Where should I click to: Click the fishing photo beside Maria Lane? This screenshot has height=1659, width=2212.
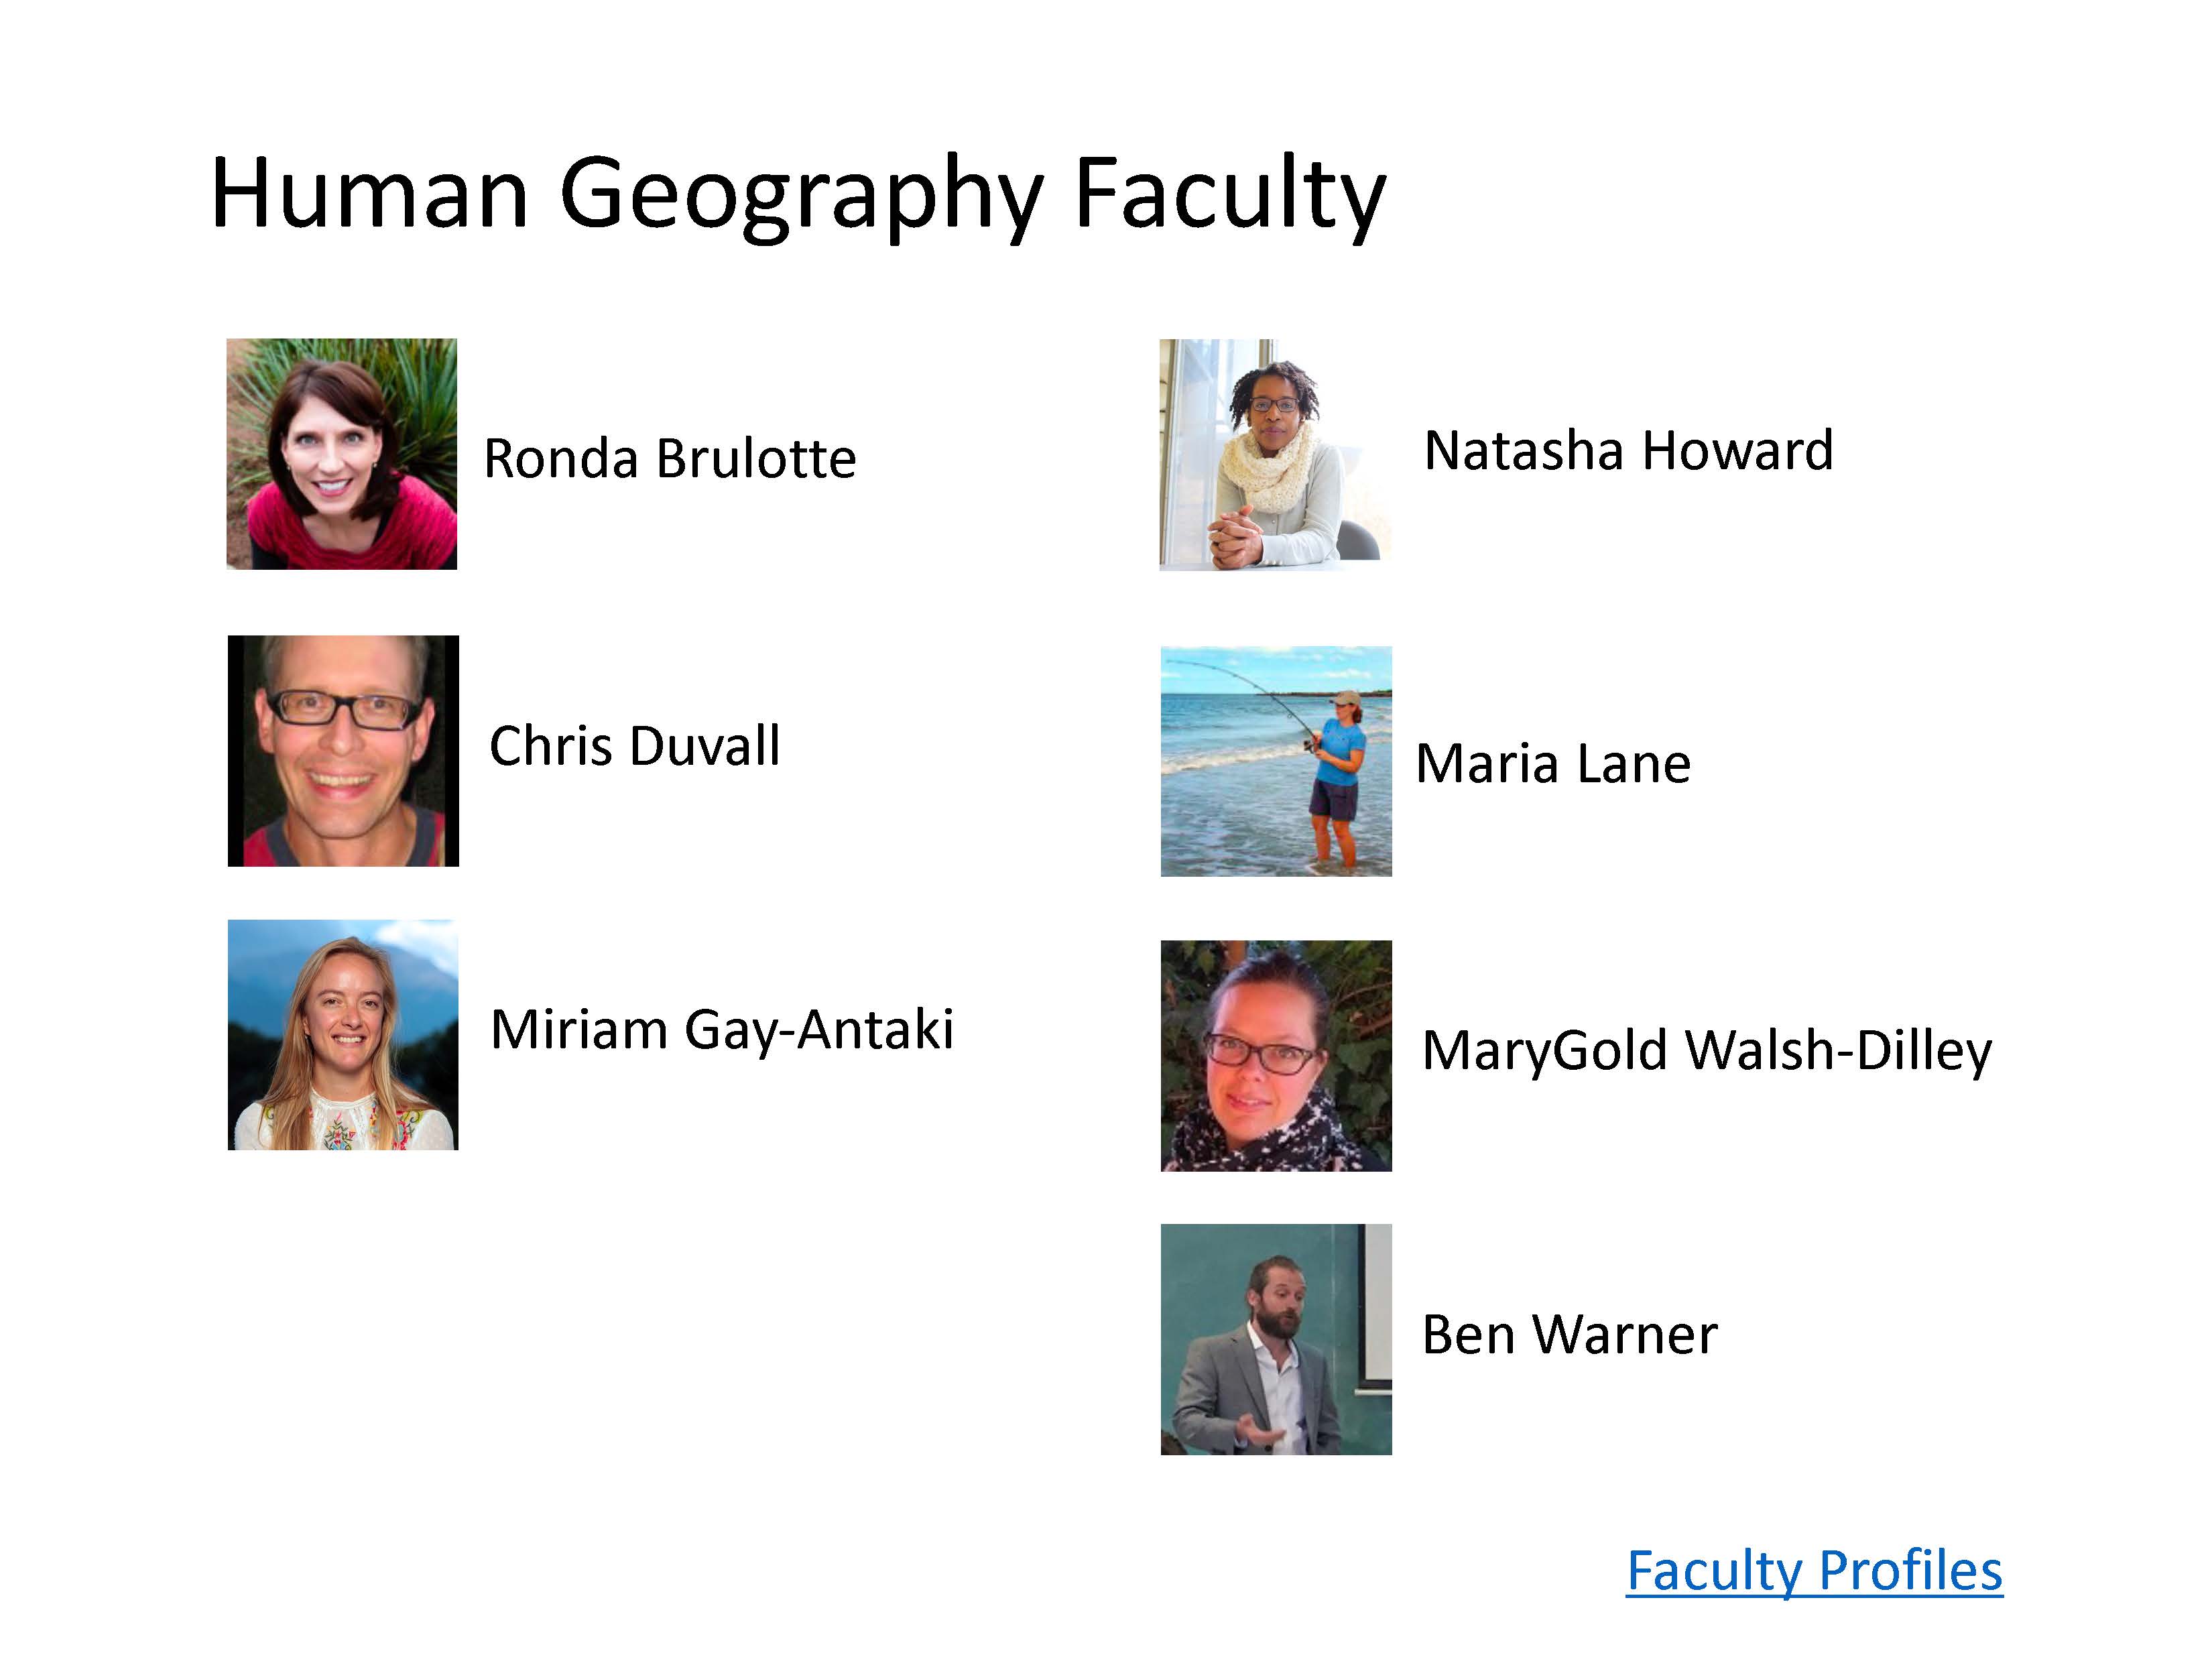pyautogui.click(x=1276, y=761)
